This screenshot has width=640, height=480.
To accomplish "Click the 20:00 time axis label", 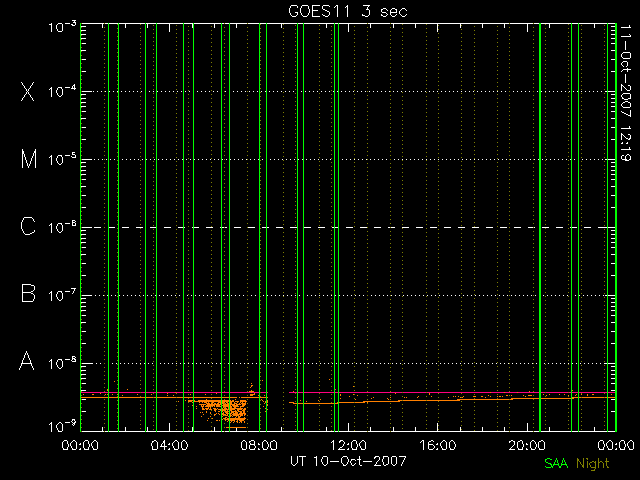I will click(x=527, y=444).
